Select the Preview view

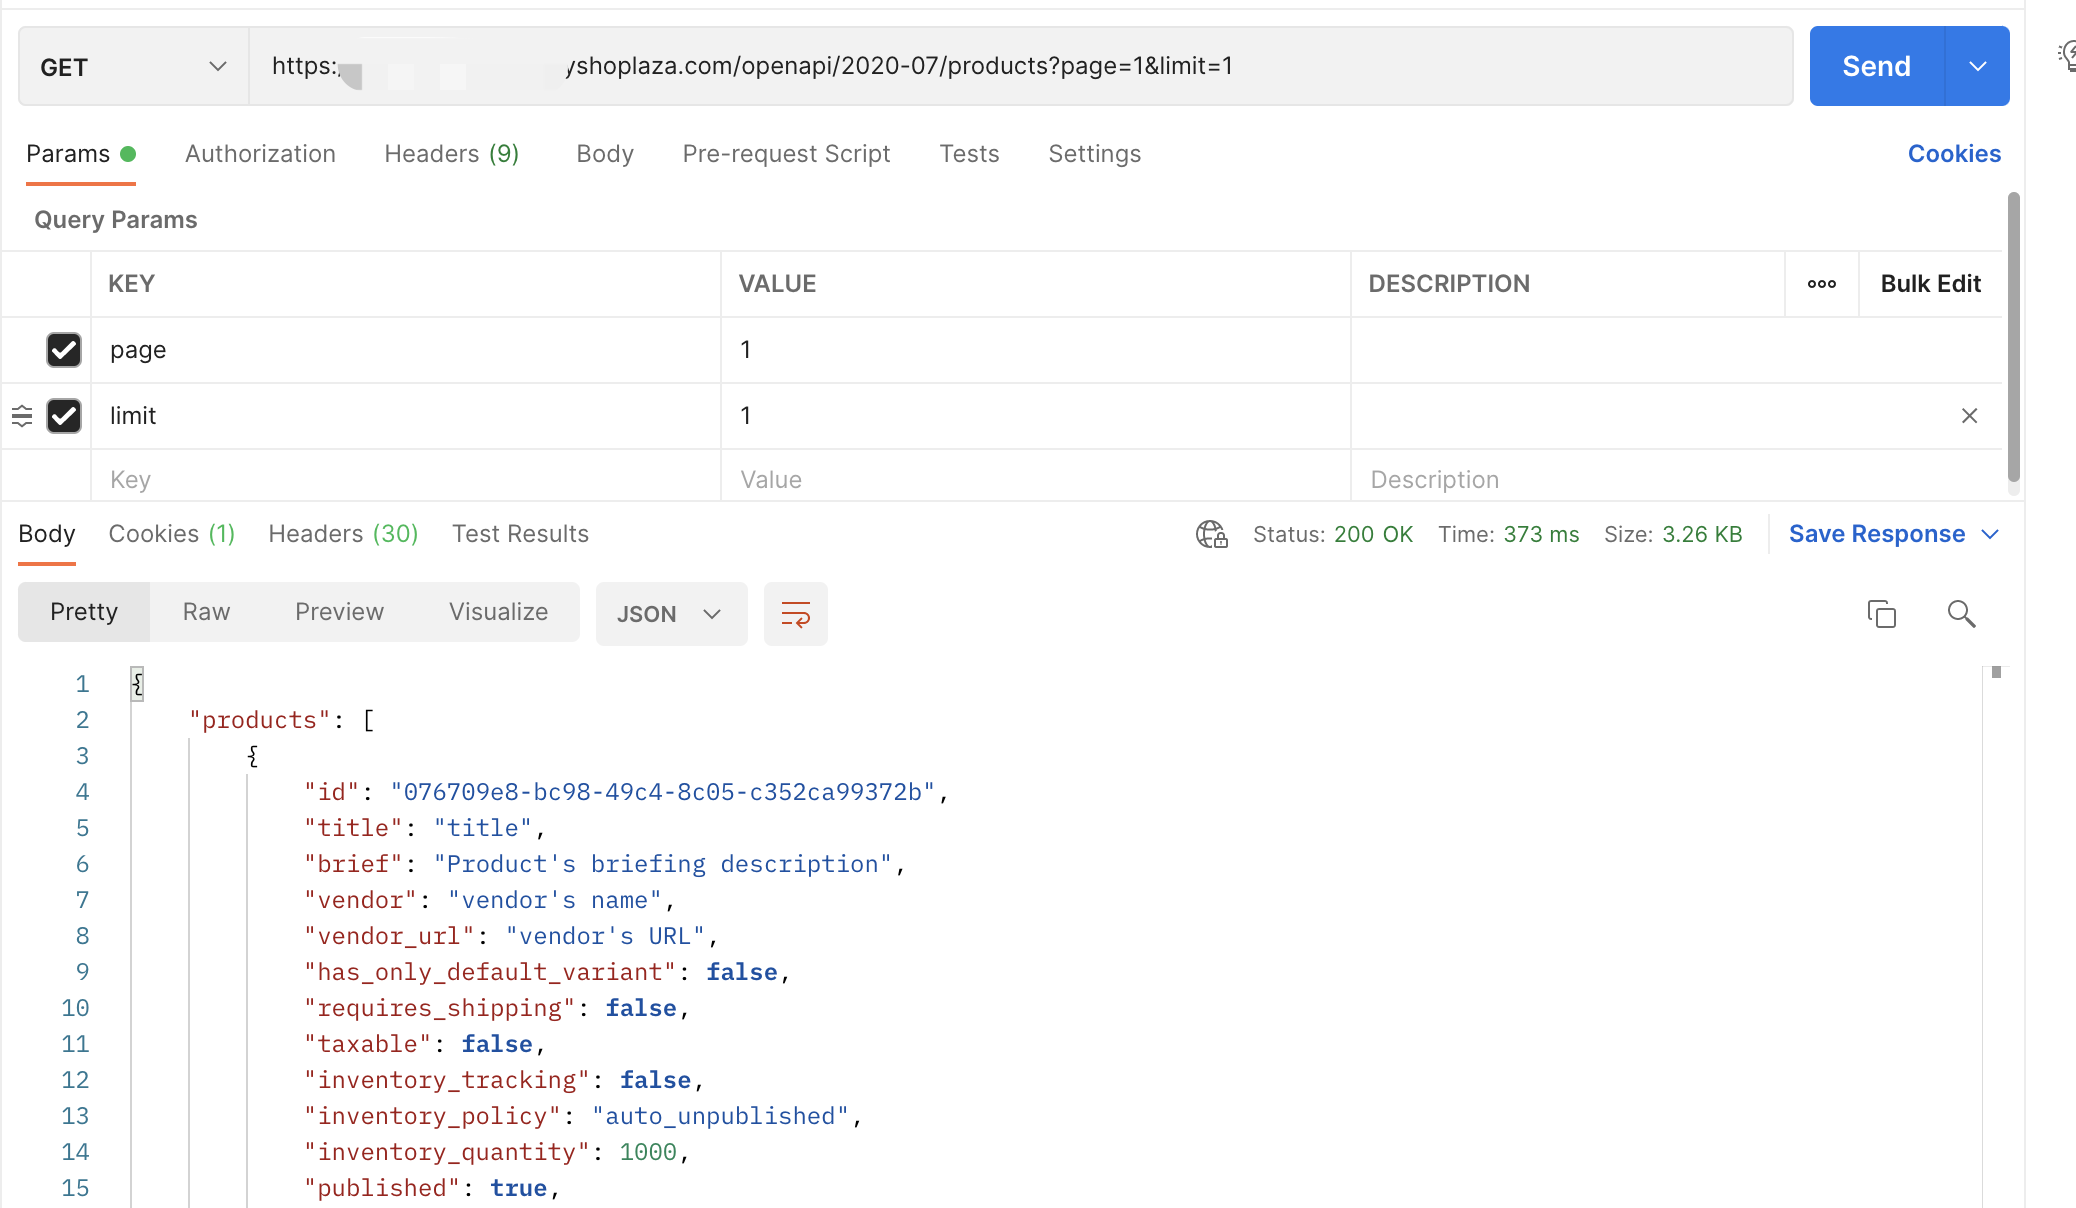click(339, 612)
